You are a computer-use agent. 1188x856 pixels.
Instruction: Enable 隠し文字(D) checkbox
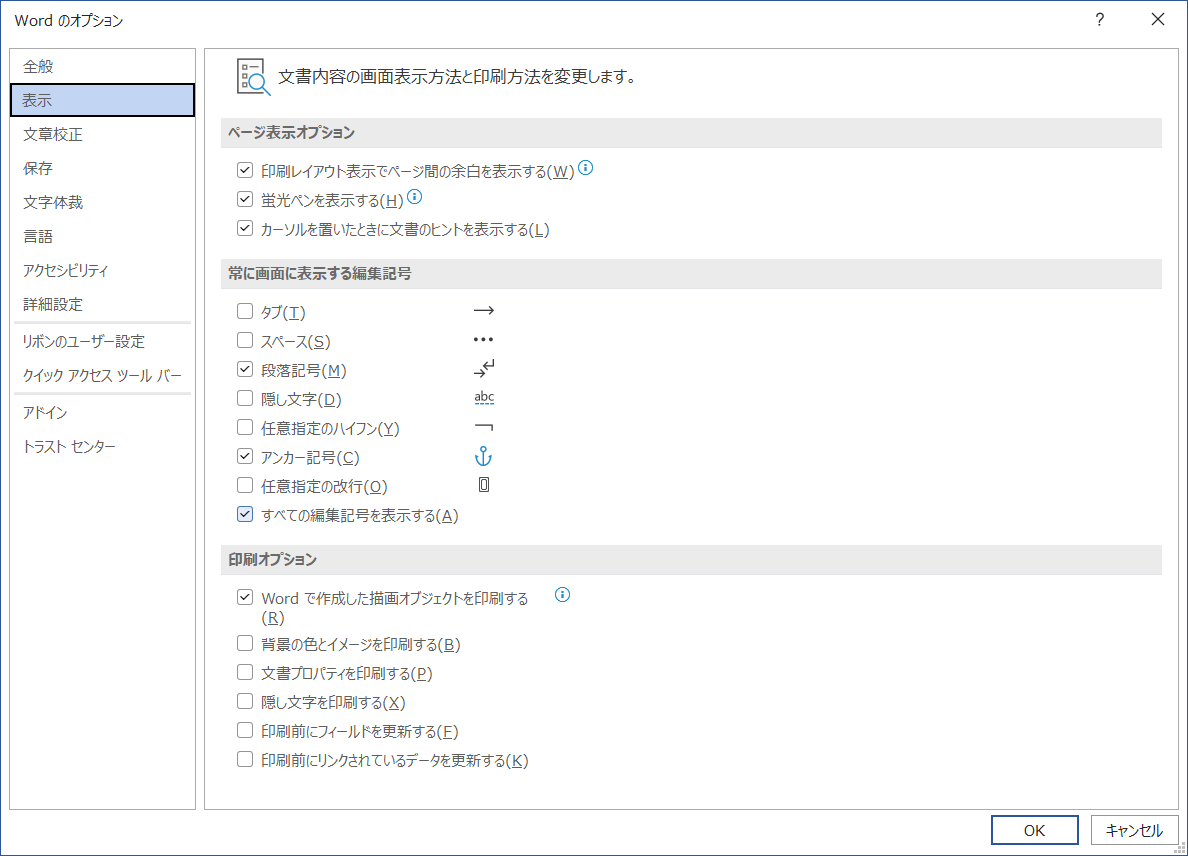(x=245, y=398)
